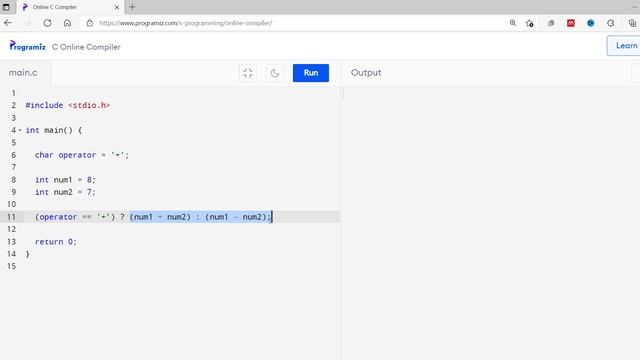Click the int main() line
The width and height of the screenshot is (640, 360).
[x=53, y=130]
